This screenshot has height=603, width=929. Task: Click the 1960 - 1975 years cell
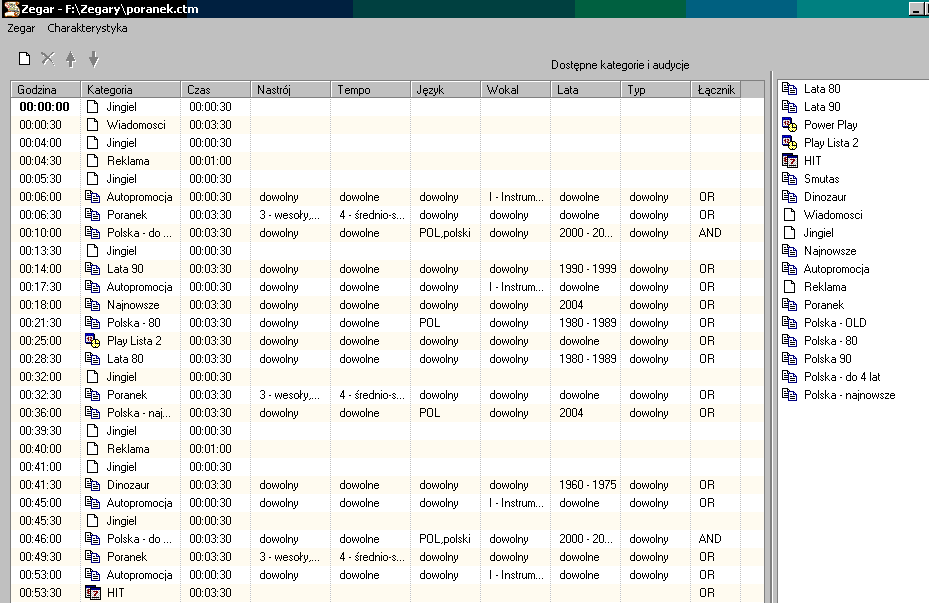click(x=588, y=485)
